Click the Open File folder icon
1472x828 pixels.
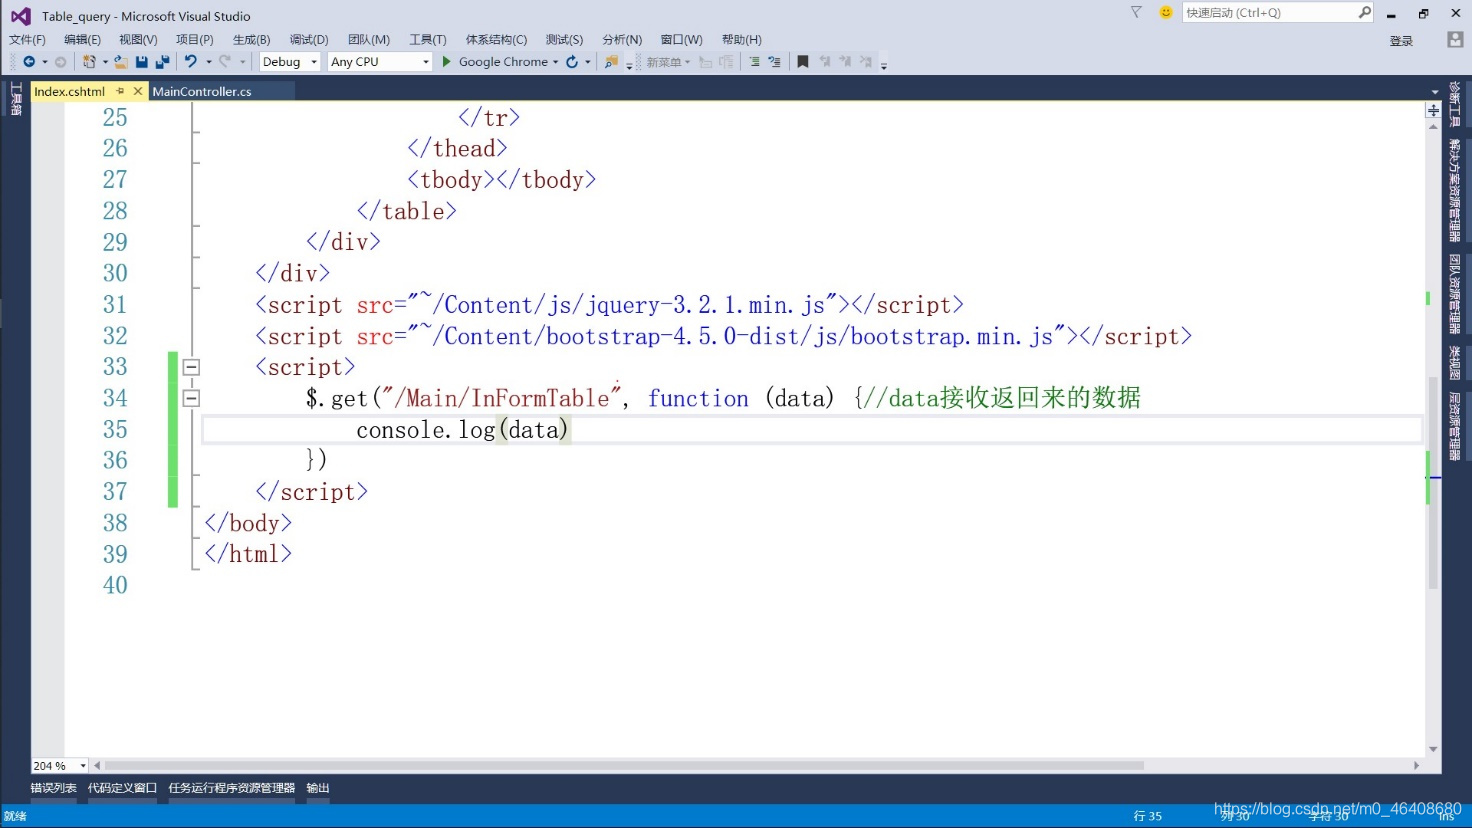[x=120, y=62]
